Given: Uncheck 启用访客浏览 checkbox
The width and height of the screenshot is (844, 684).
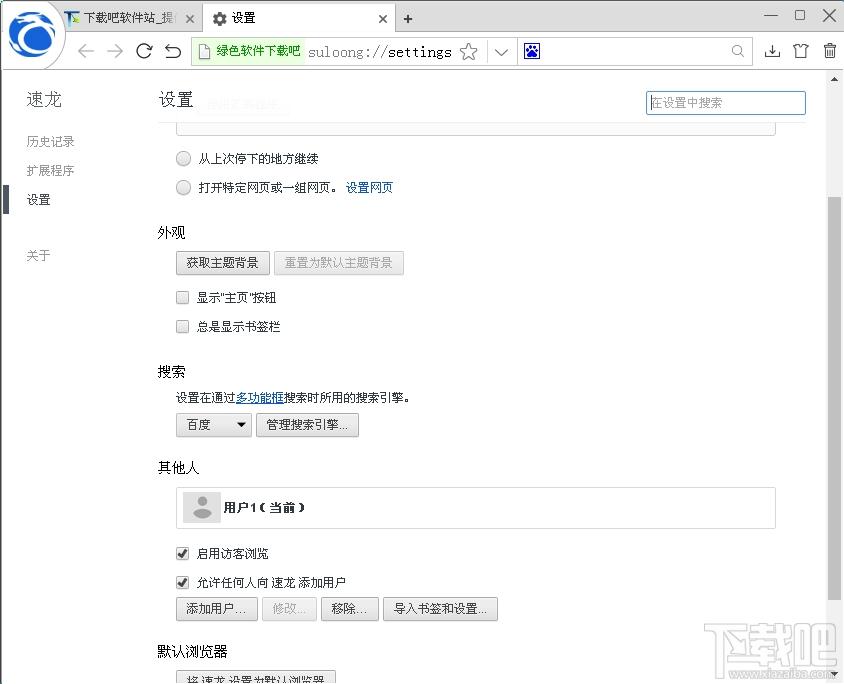Looking at the screenshot, I should (182, 553).
